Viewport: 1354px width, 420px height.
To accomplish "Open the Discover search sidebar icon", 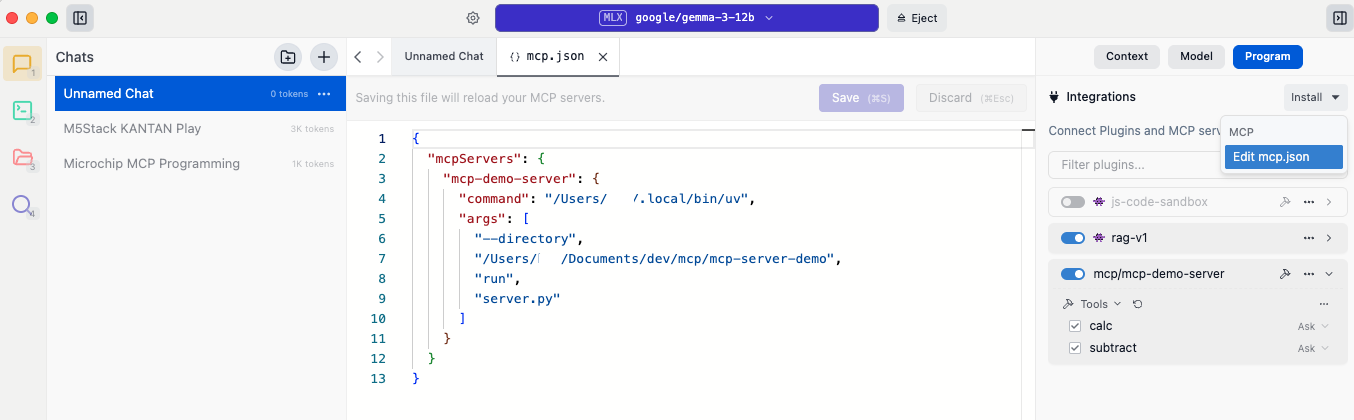I will (x=22, y=205).
